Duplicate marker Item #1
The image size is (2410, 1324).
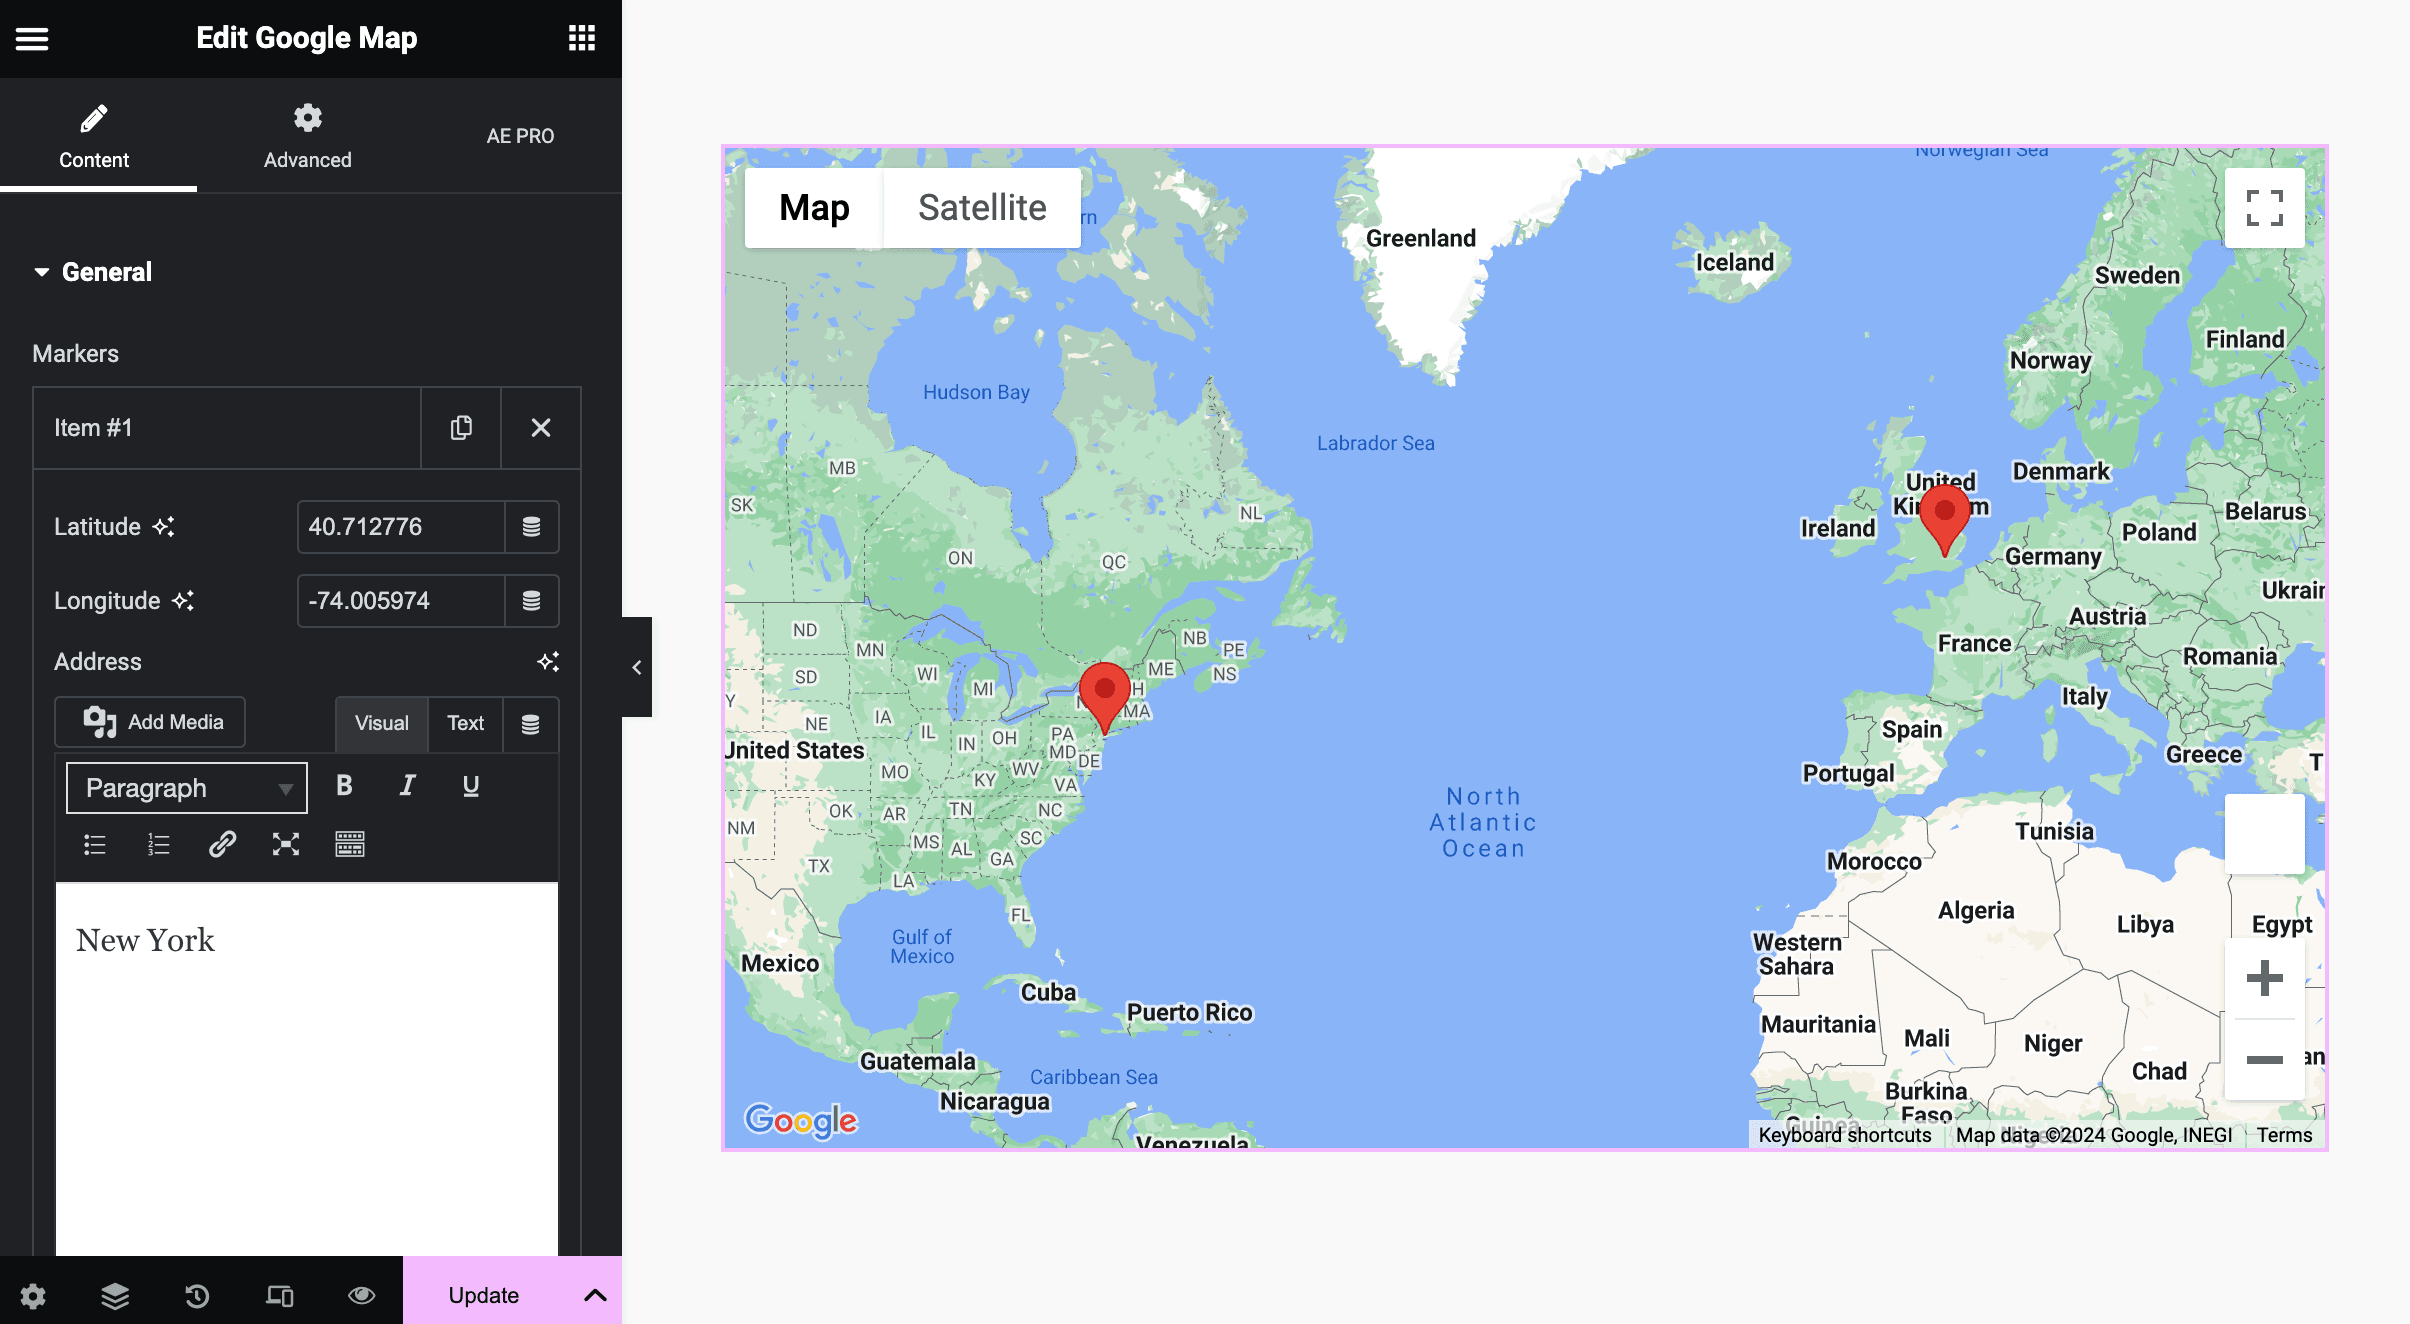(x=461, y=428)
